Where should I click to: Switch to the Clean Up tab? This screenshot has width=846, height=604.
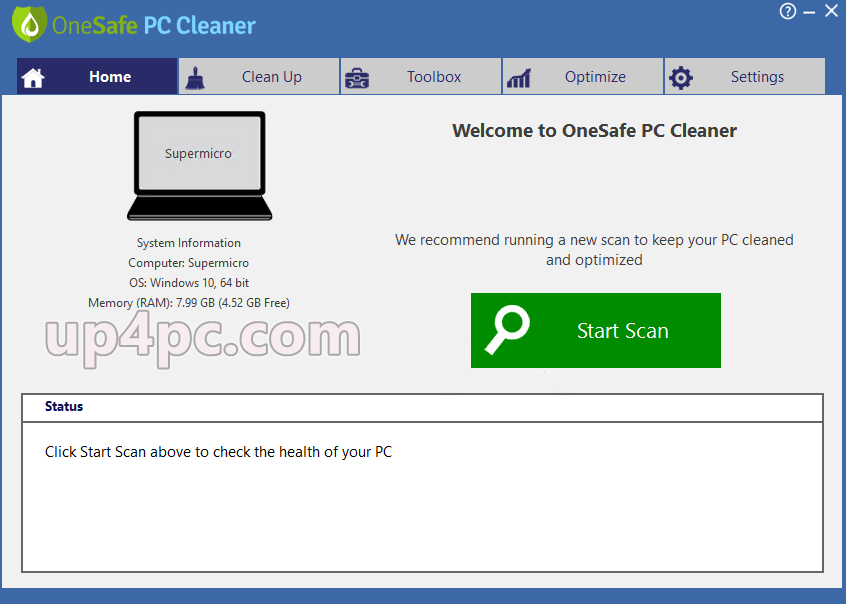pyautogui.click(x=259, y=77)
